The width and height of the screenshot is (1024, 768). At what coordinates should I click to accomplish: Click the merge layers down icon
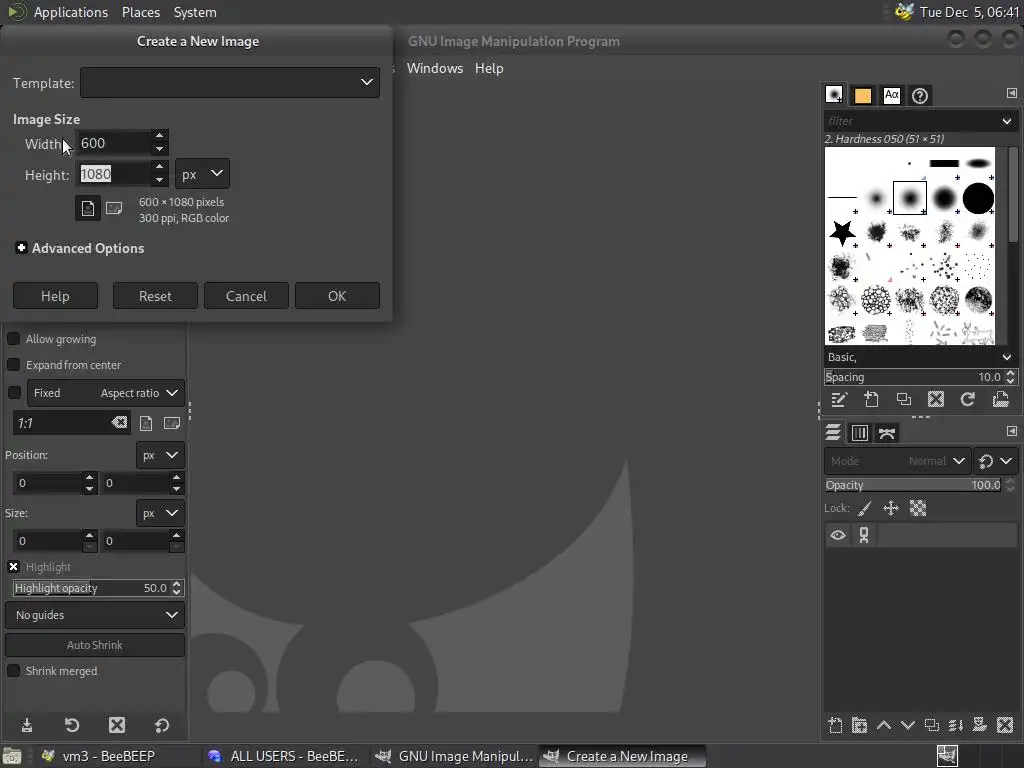pyautogui.click(x=956, y=725)
